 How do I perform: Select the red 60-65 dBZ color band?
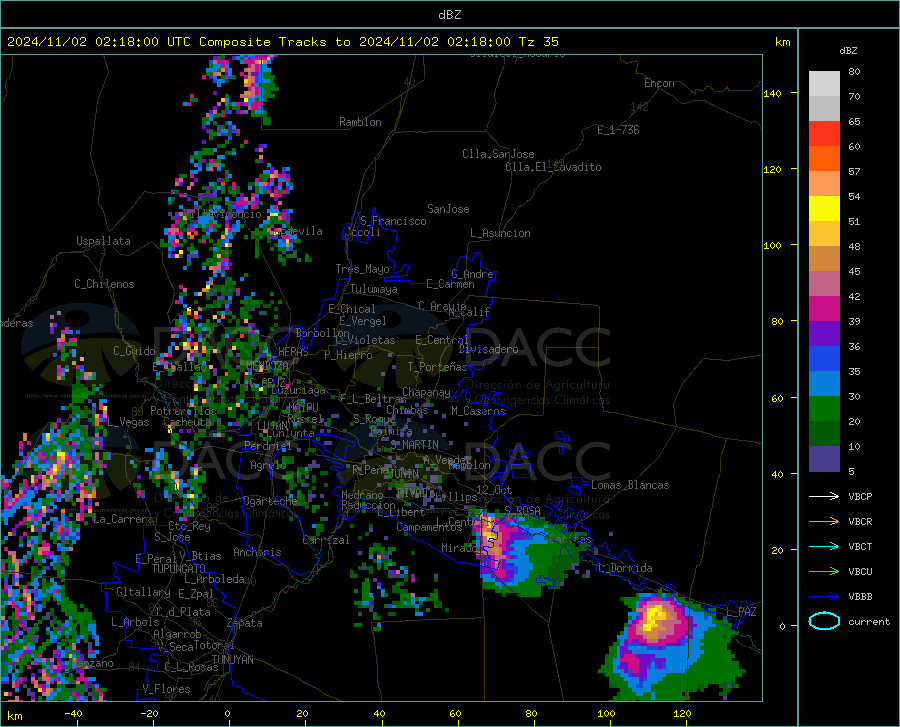click(824, 134)
